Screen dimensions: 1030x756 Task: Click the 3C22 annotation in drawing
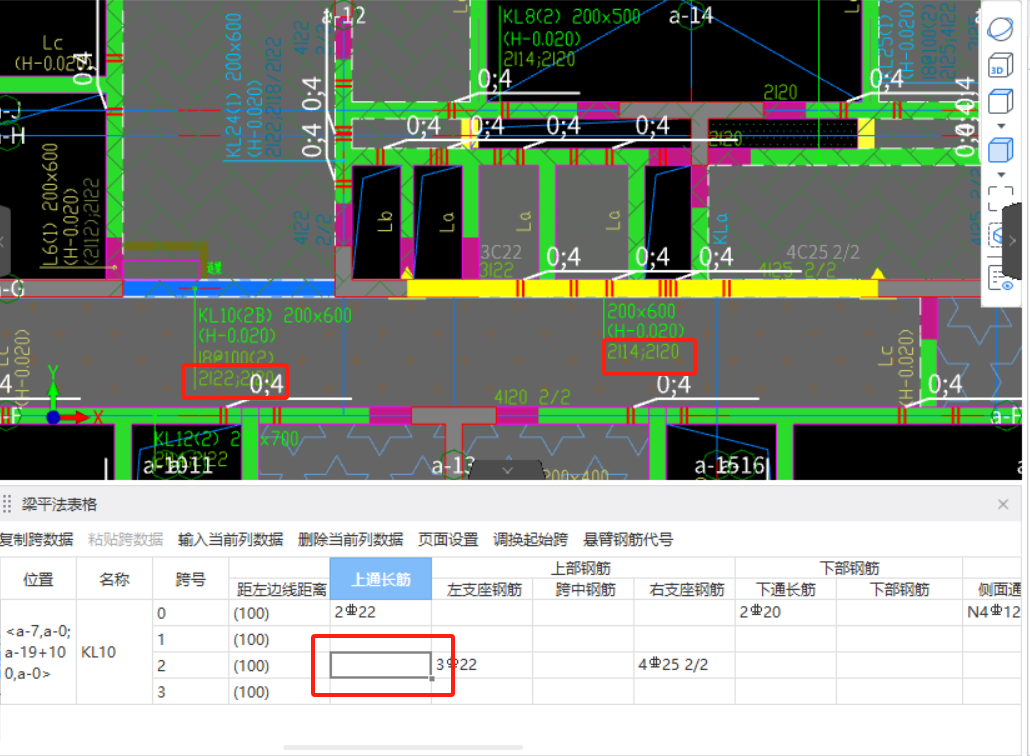501,252
